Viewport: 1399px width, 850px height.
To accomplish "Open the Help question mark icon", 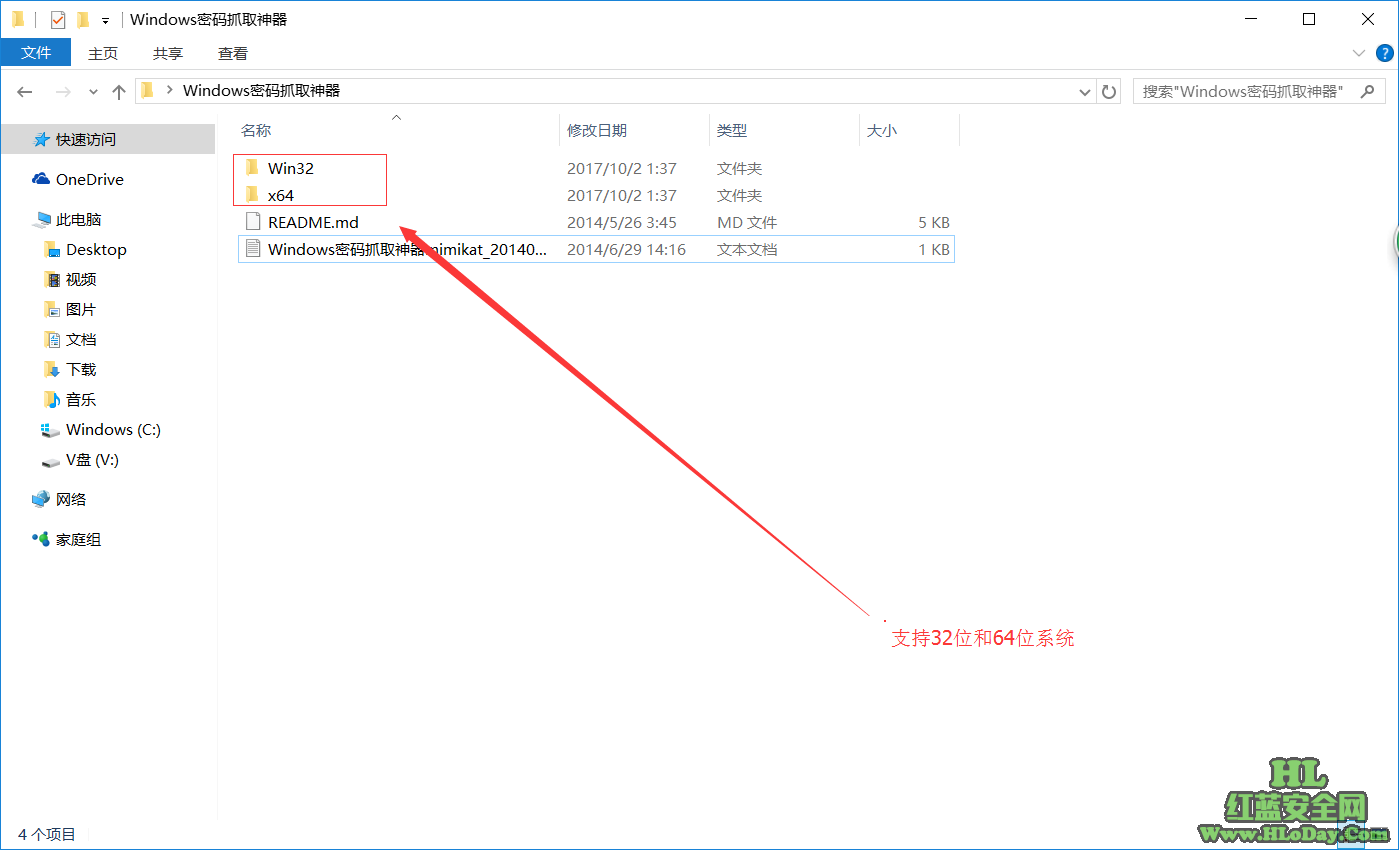I will (x=1385, y=53).
